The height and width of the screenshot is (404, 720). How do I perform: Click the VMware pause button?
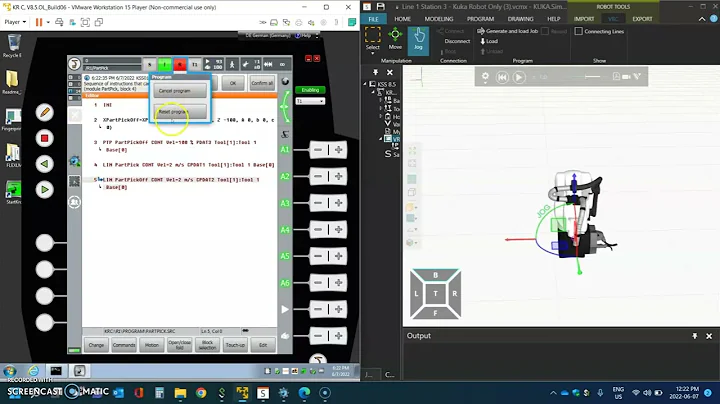point(39,22)
